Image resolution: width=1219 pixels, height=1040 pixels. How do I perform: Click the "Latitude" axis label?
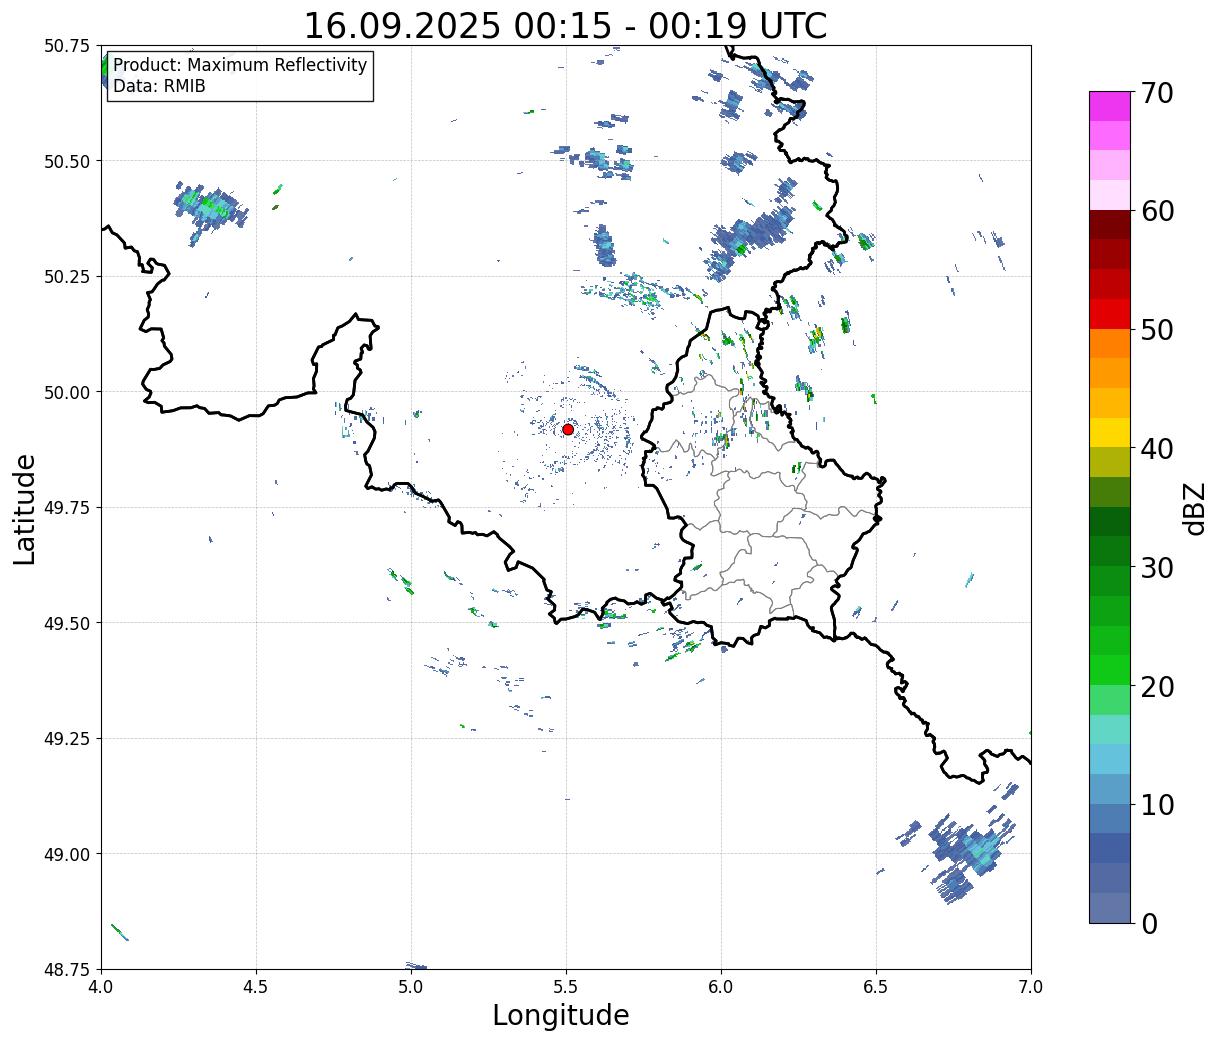point(25,508)
